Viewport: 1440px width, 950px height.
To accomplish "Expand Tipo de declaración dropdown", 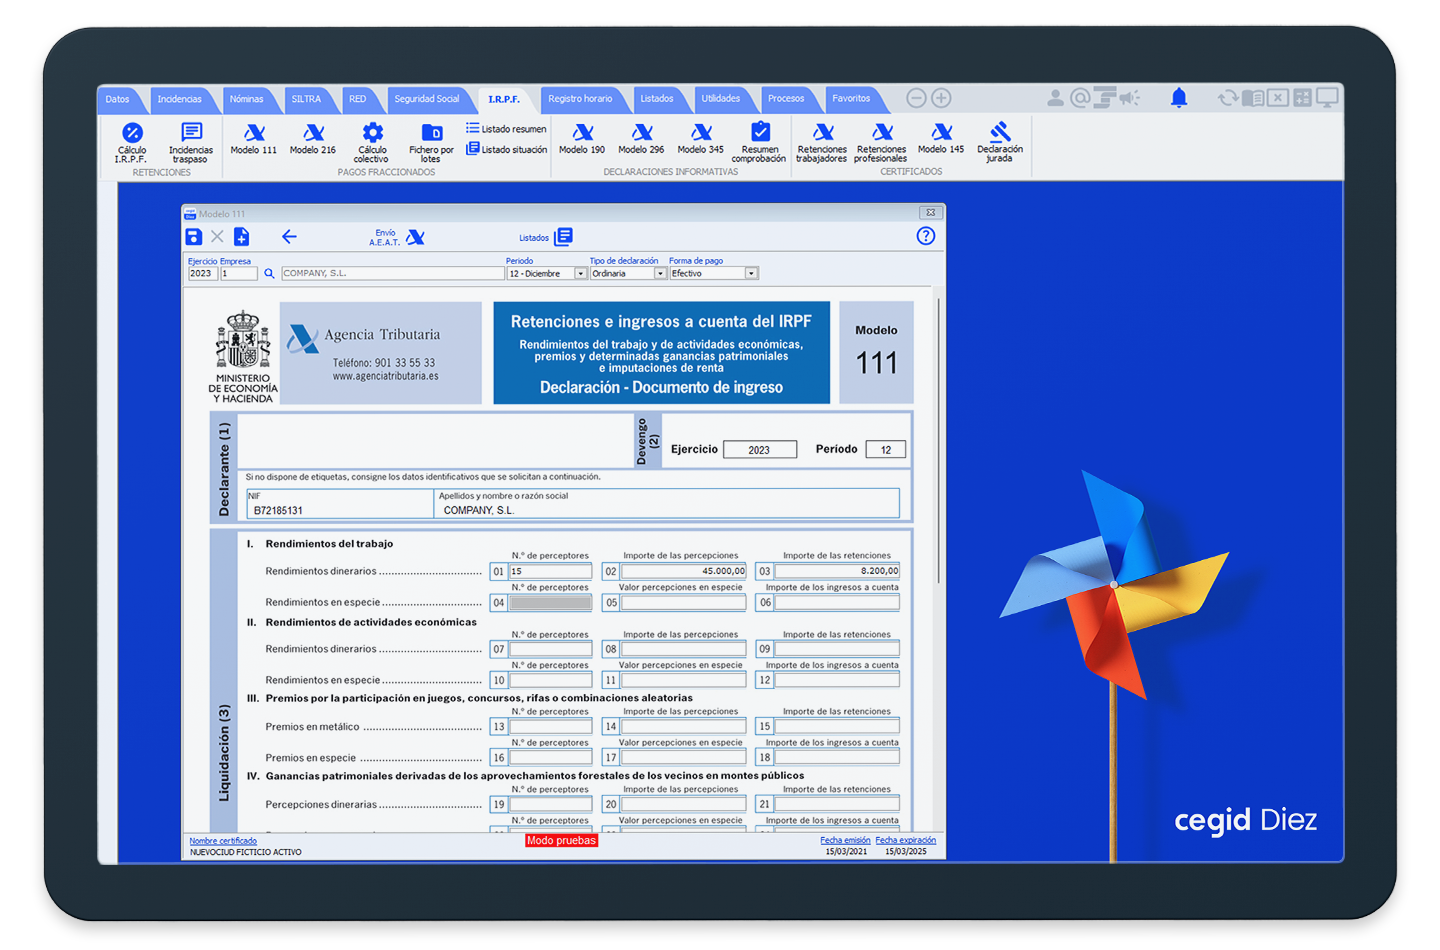I will [660, 274].
